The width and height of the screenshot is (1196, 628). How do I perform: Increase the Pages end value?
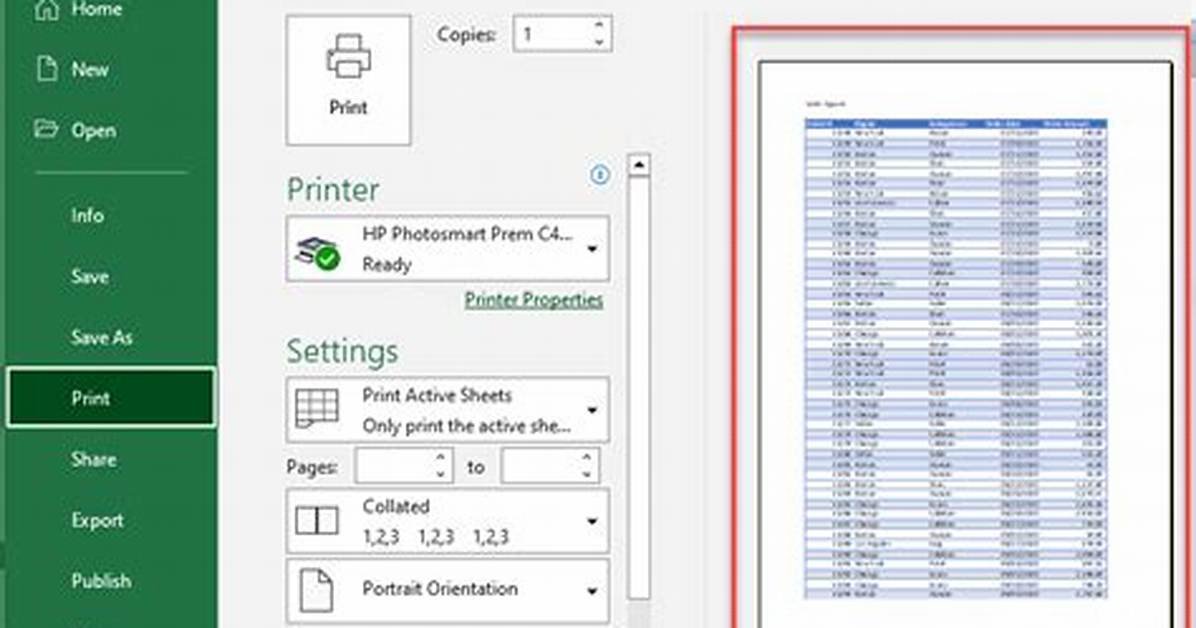pos(587,458)
